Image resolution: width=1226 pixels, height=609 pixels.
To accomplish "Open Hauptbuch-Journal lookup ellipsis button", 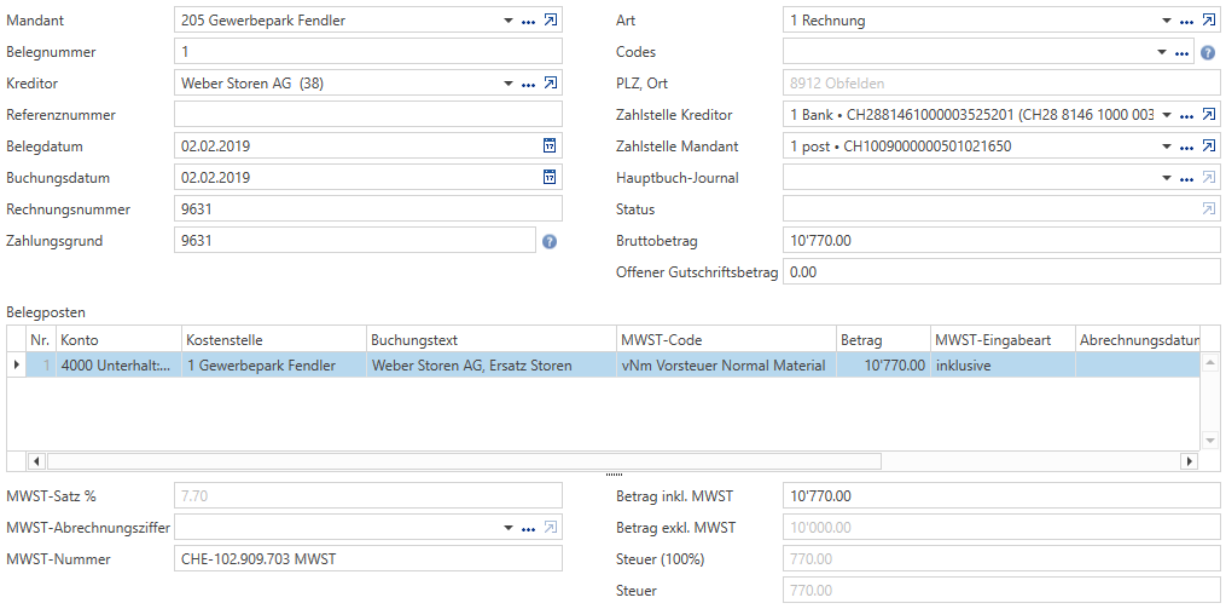I will [x=1187, y=178].
